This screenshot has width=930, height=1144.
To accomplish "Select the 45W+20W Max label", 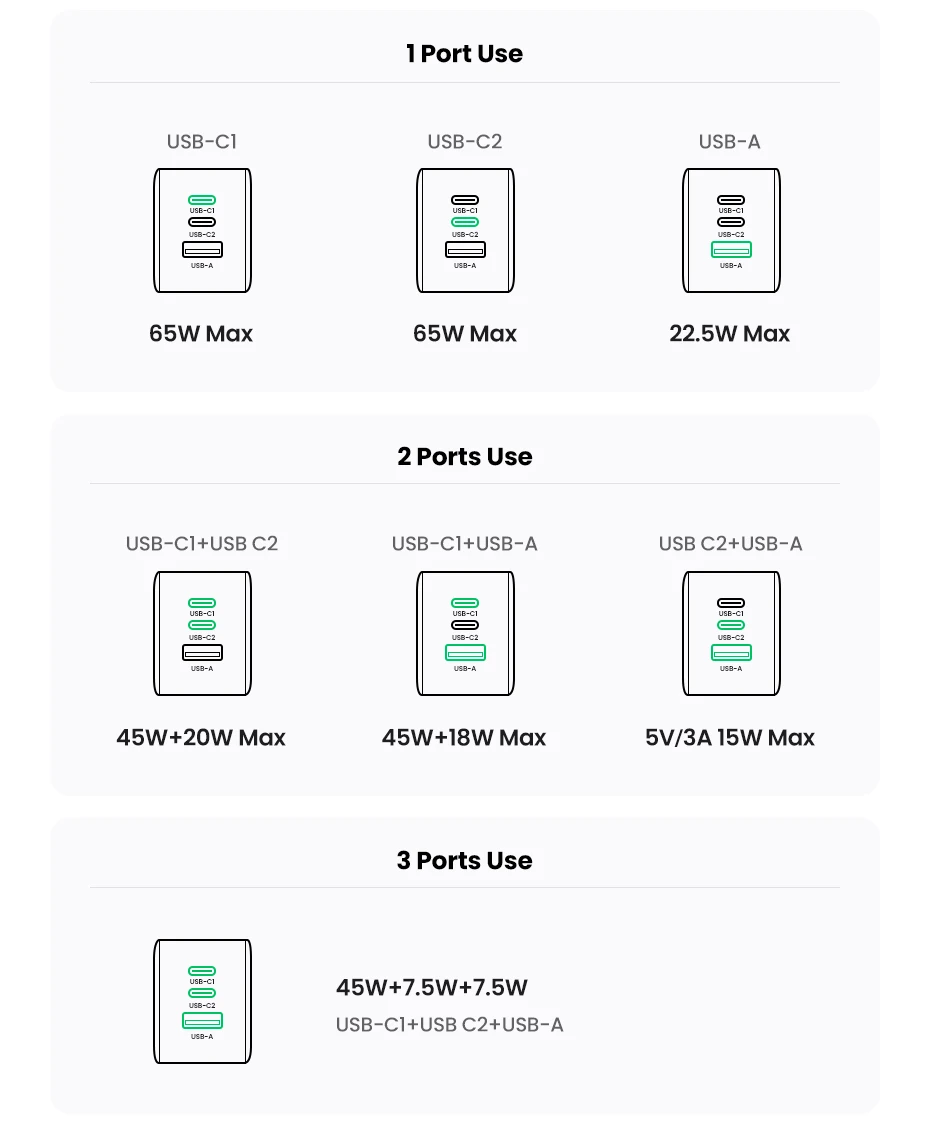I will (201, 738).
